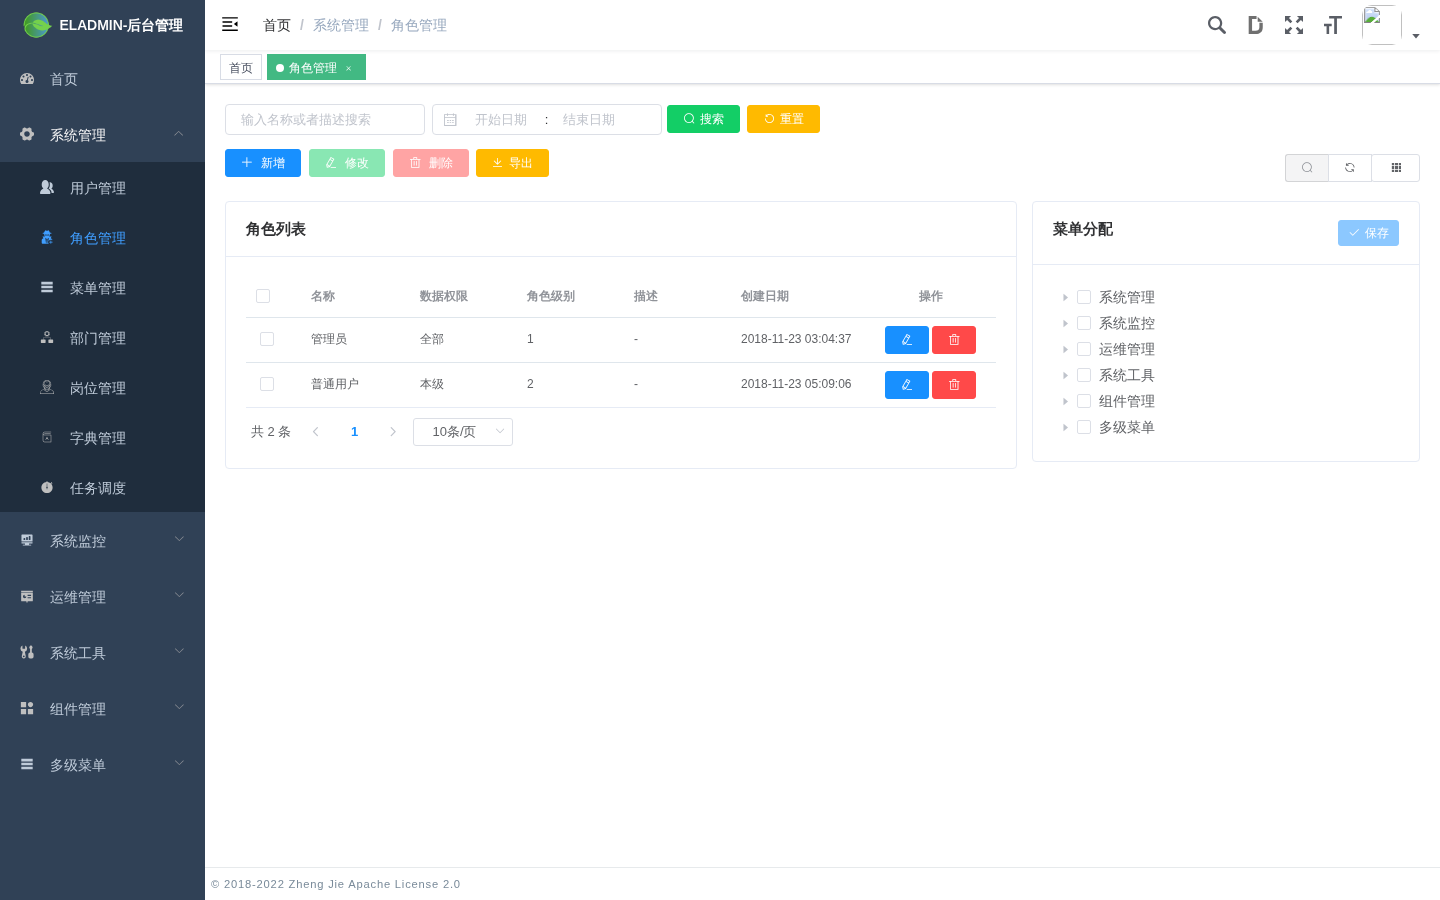Click the 导出 export button
Image resolution: width=1440 pixels, height=900 pixels.
pyautogui.click(x=512, y=163)
